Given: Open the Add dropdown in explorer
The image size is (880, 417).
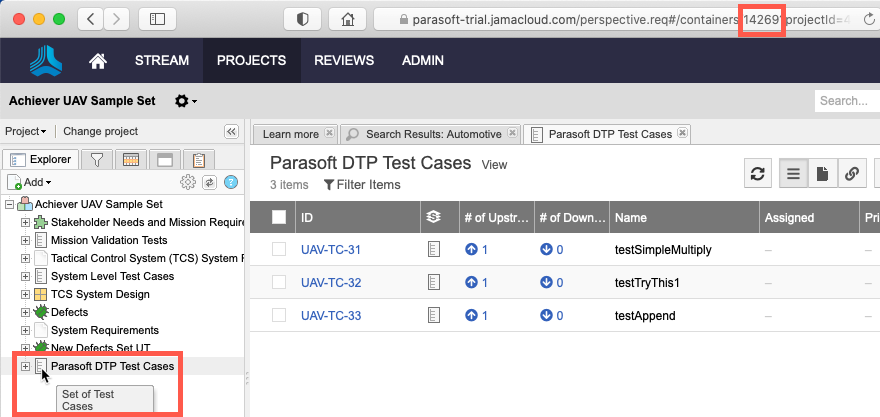Looking at the screenshot, I should tap(30, 182).
